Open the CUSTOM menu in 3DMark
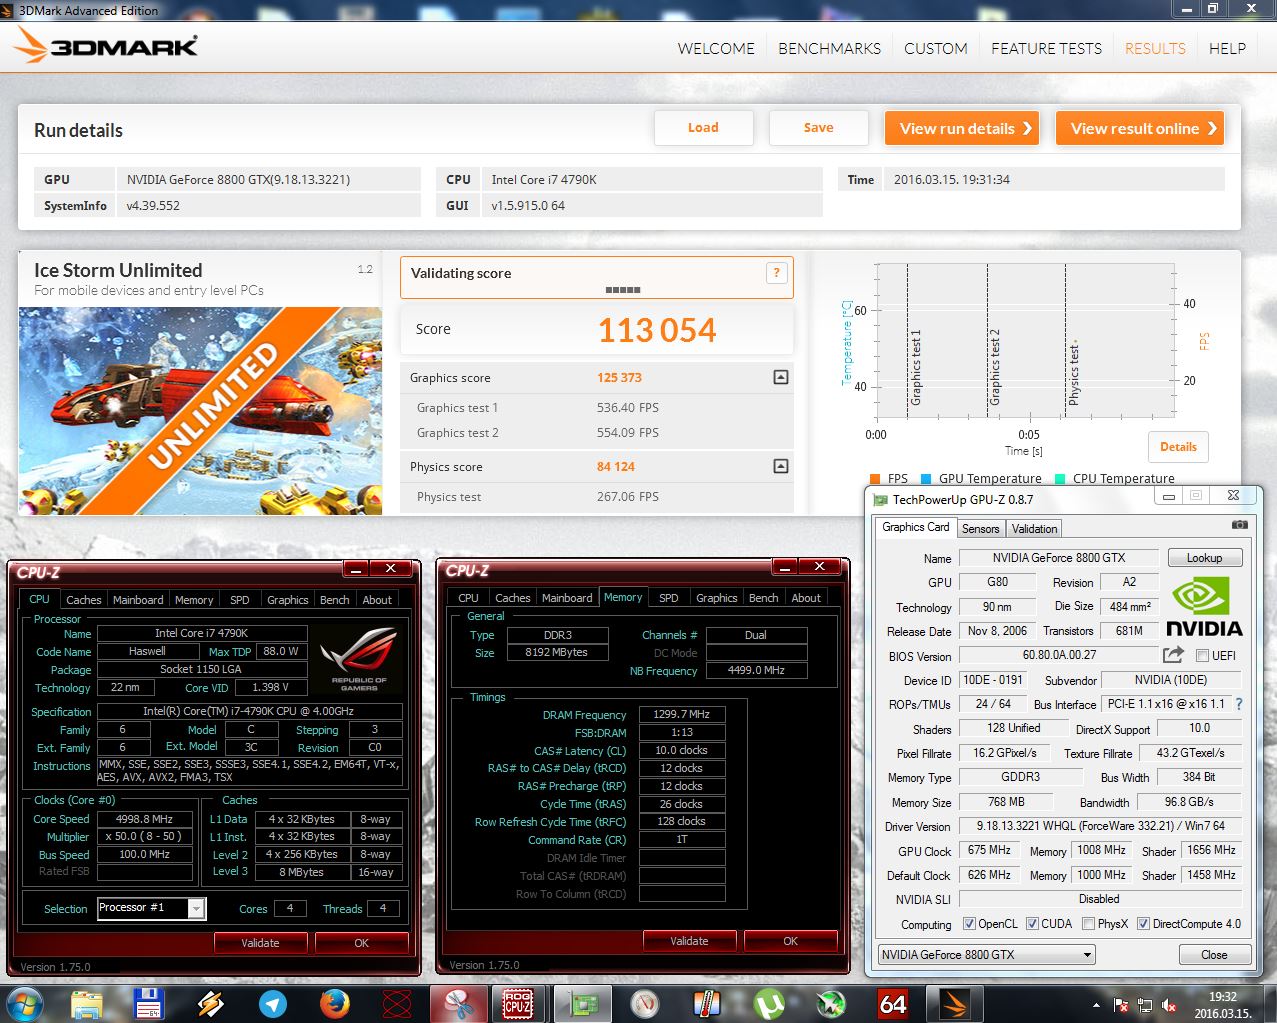Viewport: 1277px width, 1023px height. click(935, 48)
